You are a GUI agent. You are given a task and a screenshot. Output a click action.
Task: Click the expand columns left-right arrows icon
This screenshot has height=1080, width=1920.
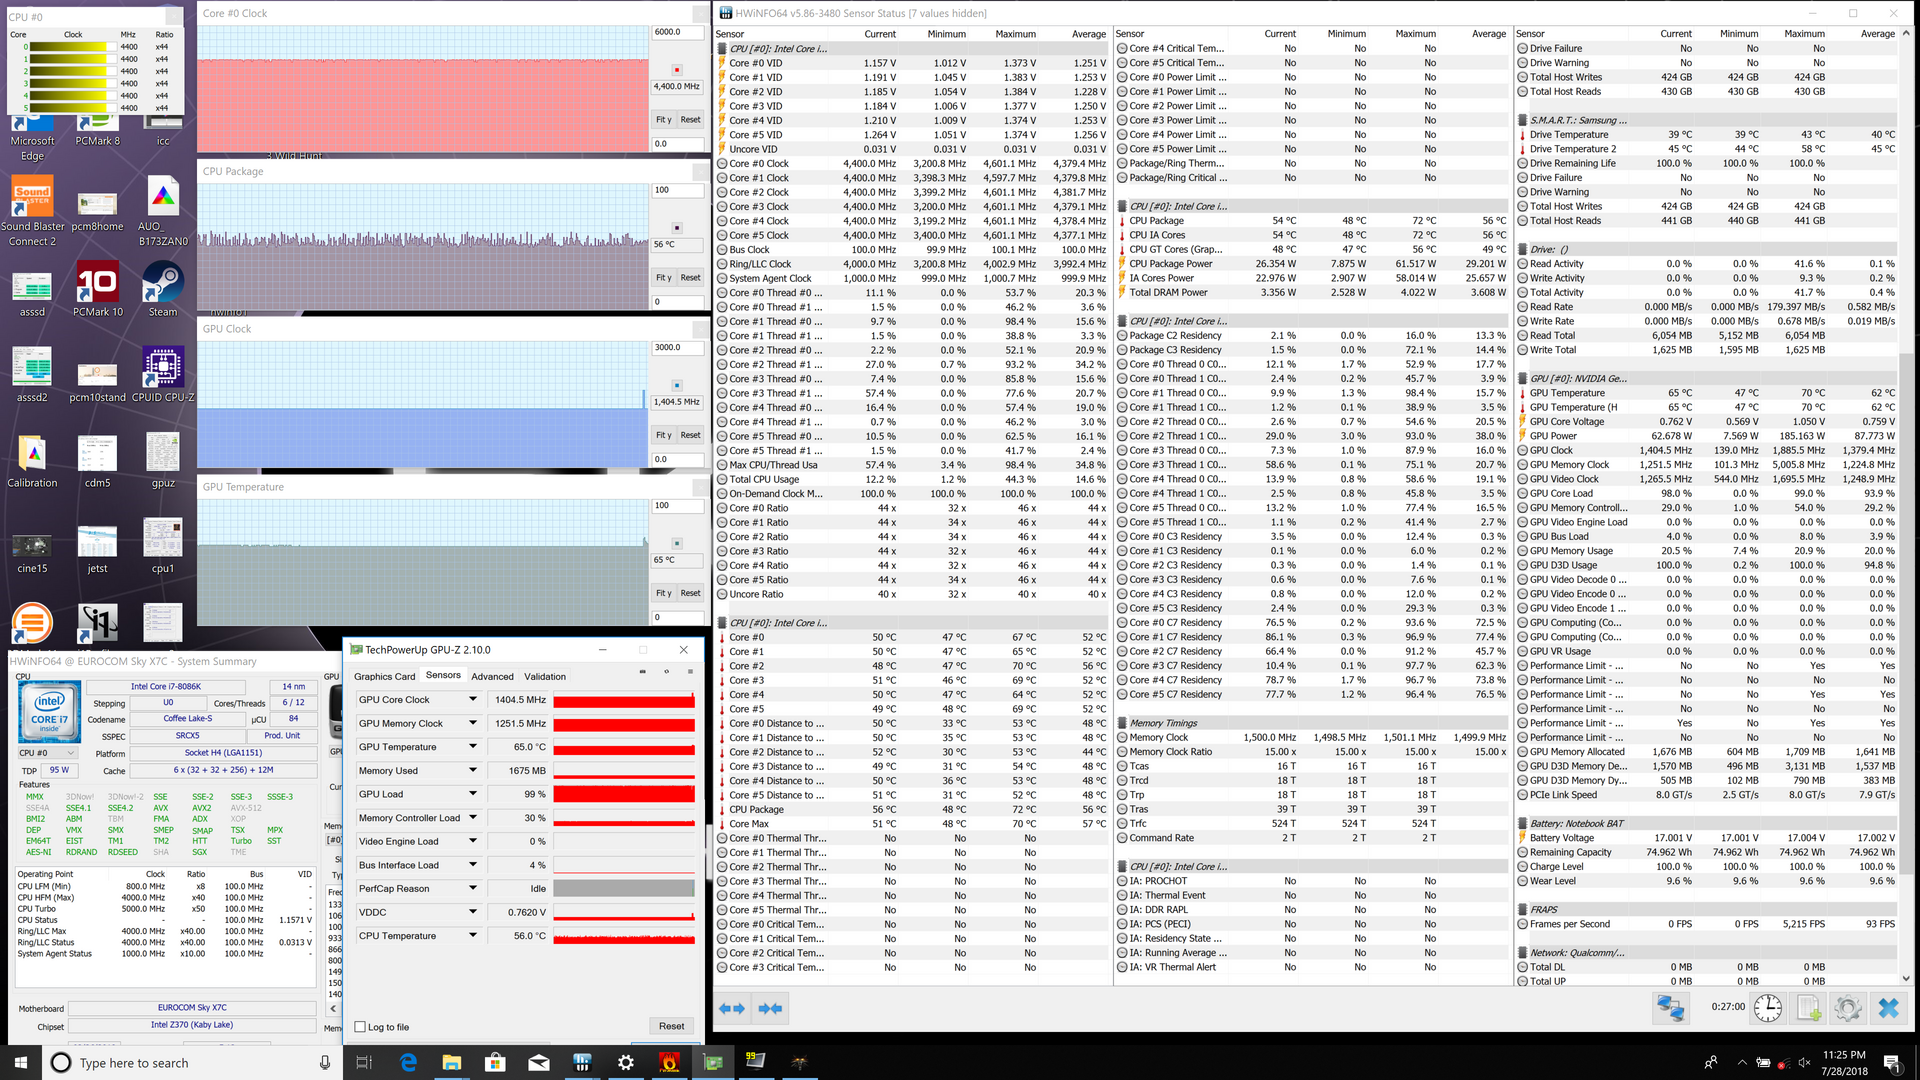tap(732, 1008)
